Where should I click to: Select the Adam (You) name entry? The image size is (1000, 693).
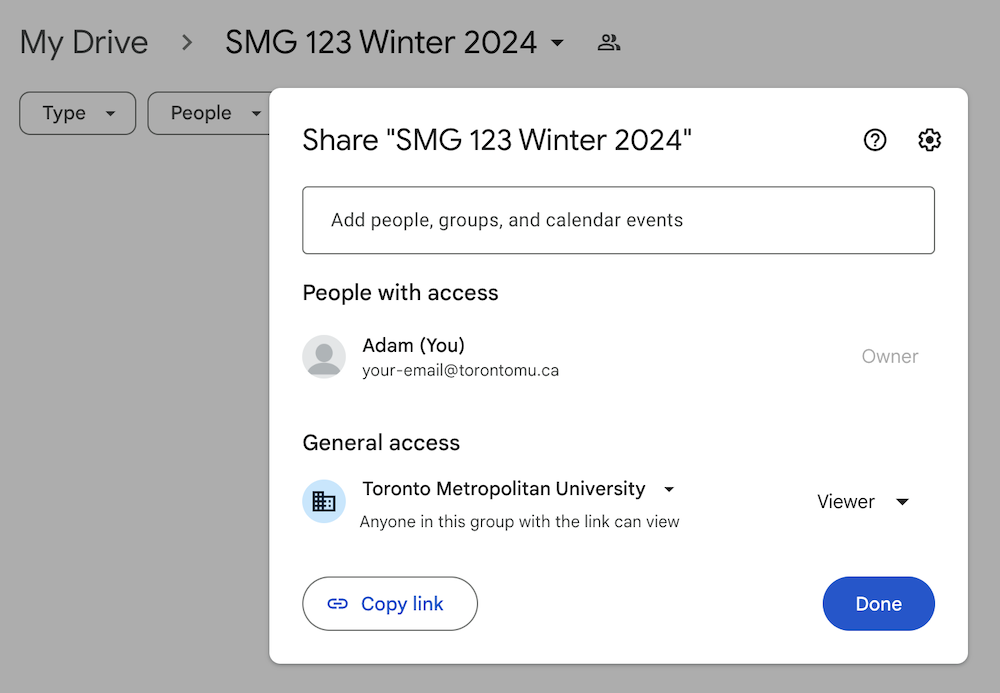click(x=413, y=345)
